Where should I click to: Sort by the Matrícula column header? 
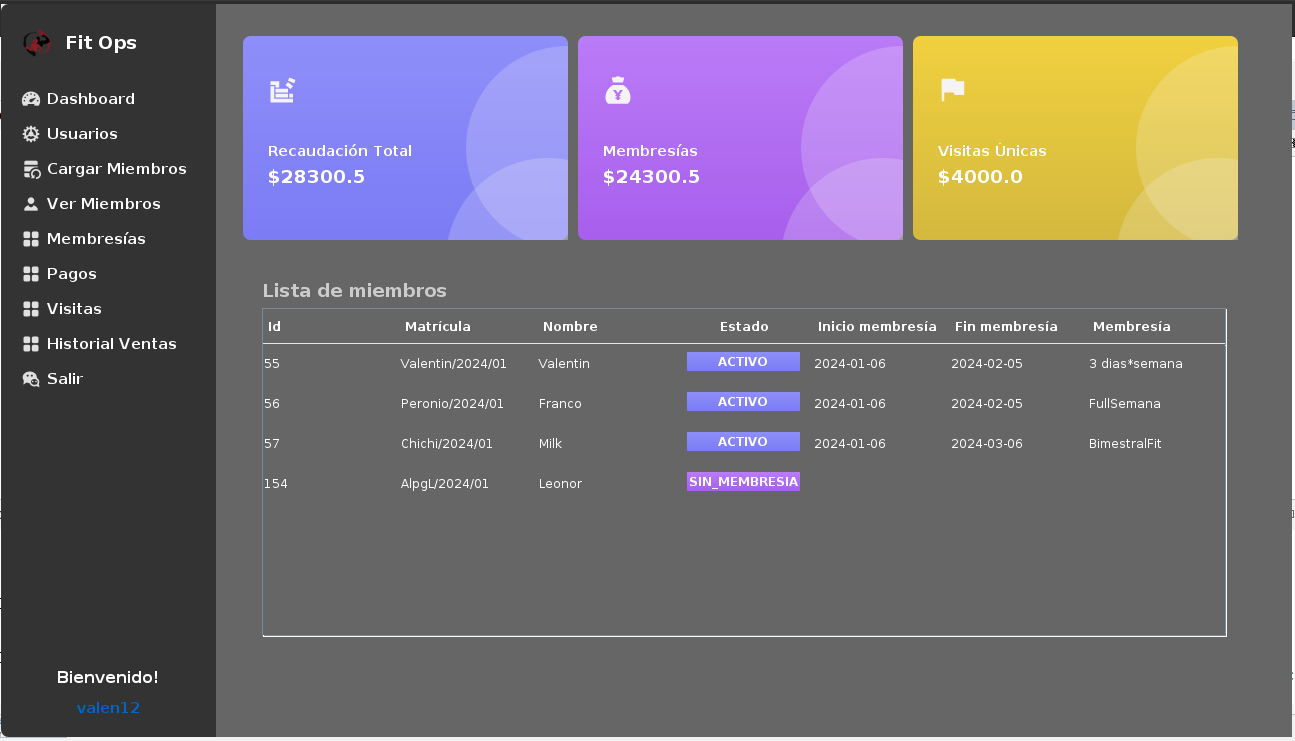(438, 327)
